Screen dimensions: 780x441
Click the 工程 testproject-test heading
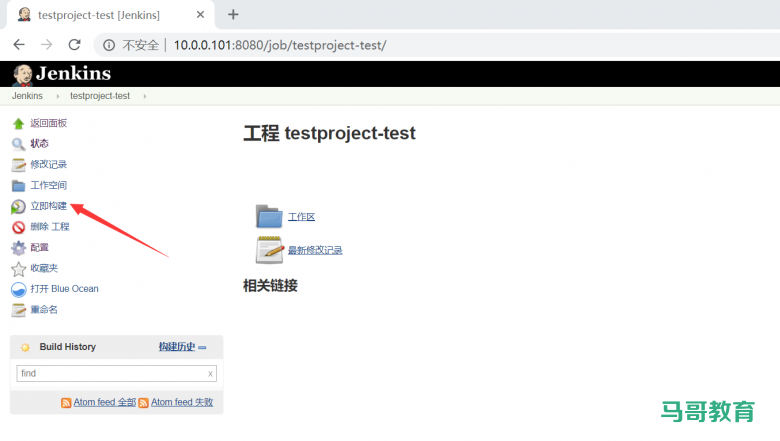[x=329, y=133]
